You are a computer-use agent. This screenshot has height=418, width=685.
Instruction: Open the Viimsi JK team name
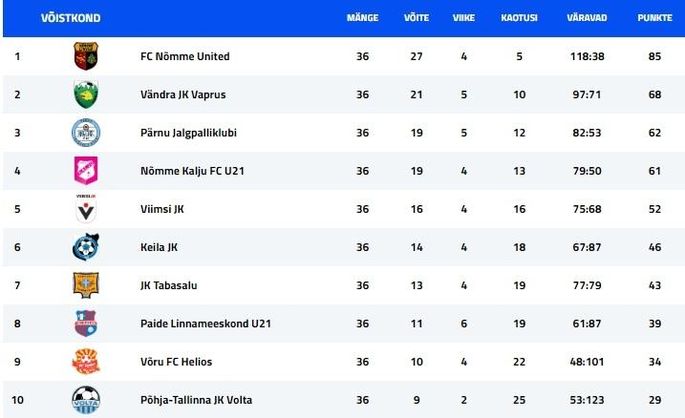162,209
